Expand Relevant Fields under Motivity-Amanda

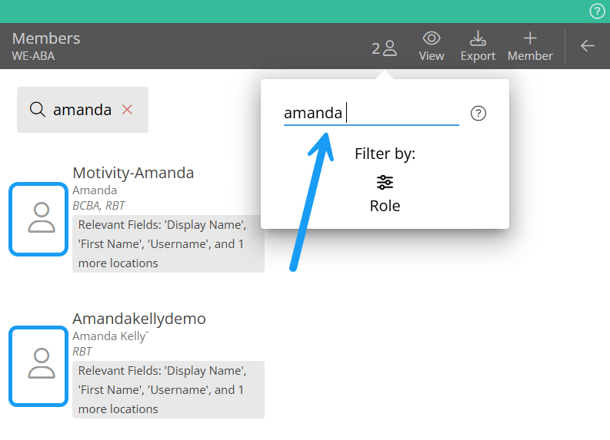point(168,244)
